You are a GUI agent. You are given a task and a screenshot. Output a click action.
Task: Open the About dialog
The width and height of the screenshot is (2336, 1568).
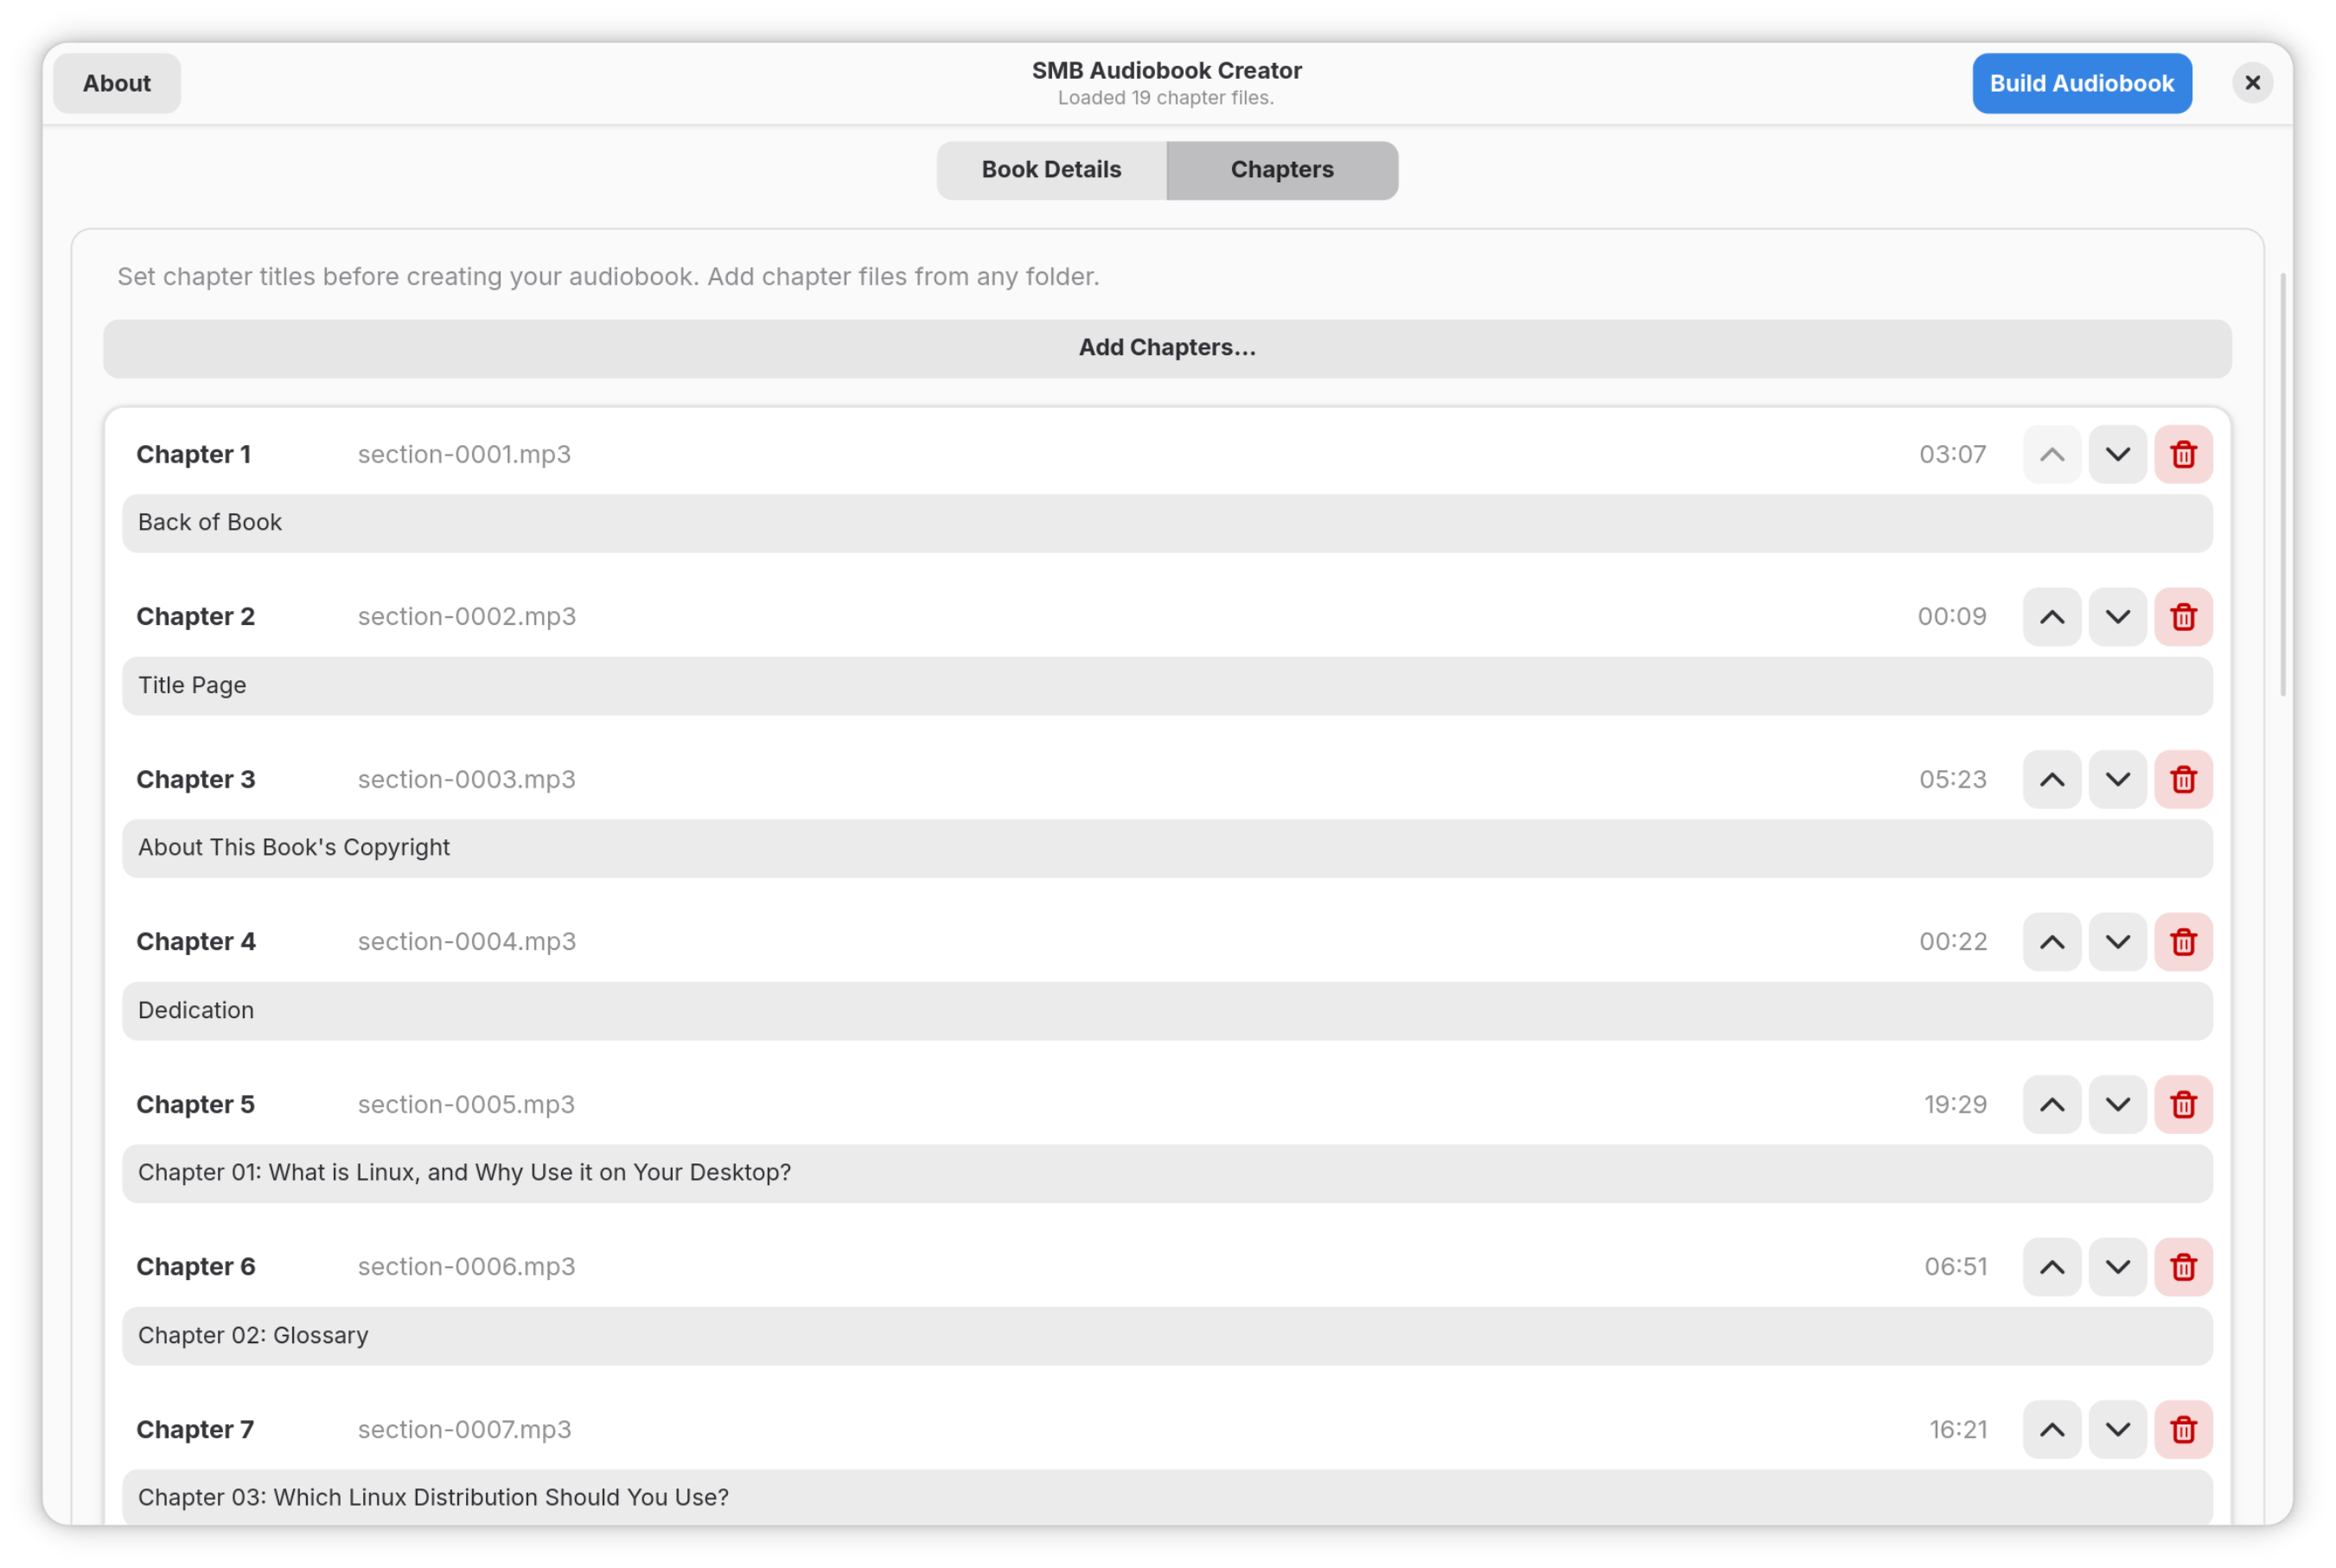pyautogui.click(x=117, y=83)
